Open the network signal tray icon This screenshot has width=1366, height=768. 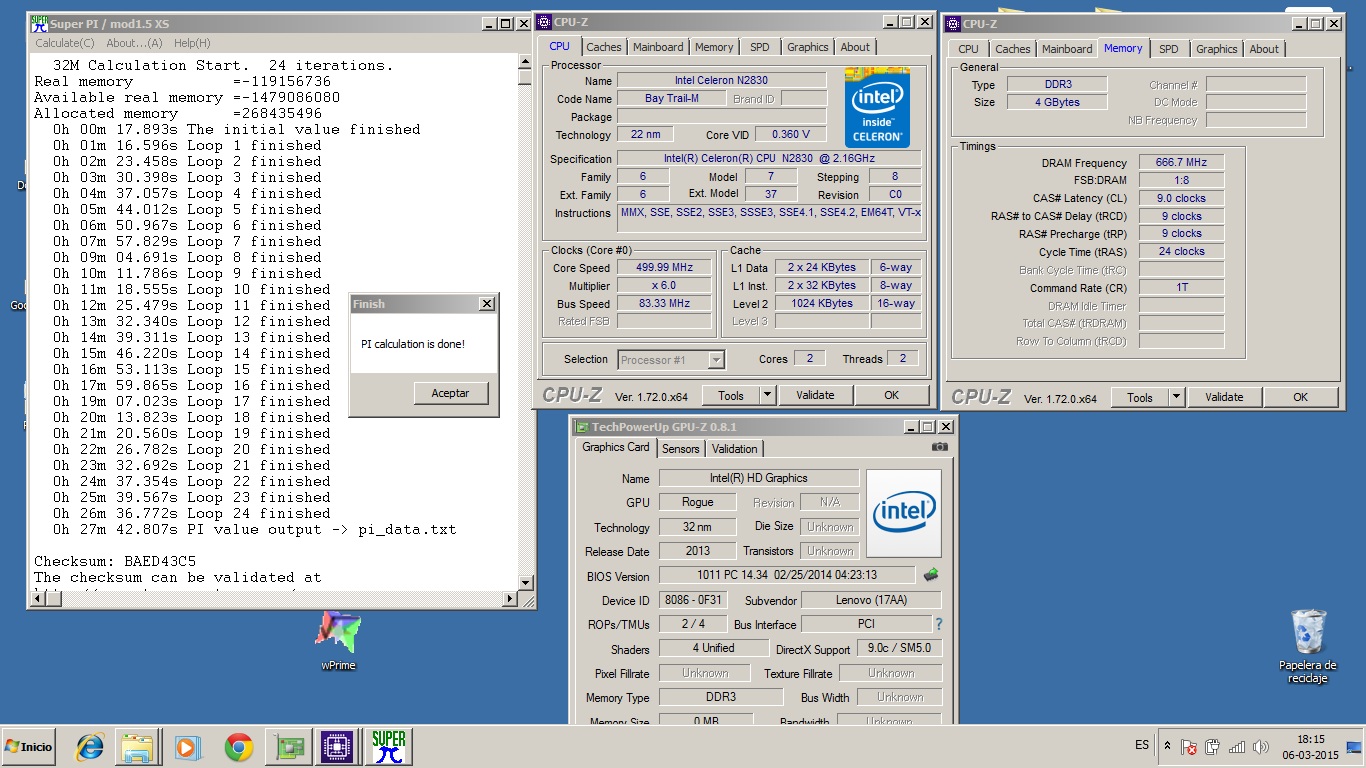pyautogui.click(x=1237, y=747)
